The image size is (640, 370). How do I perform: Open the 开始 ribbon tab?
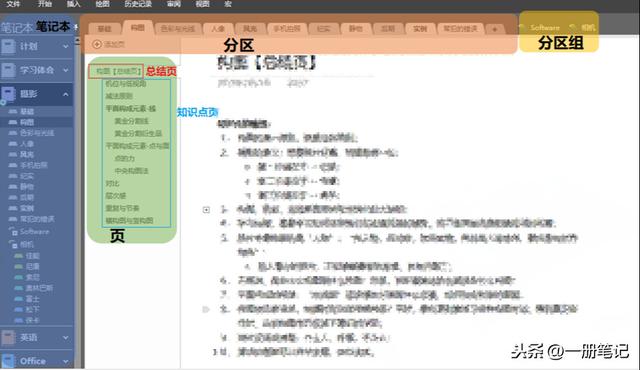pos(45,4)
